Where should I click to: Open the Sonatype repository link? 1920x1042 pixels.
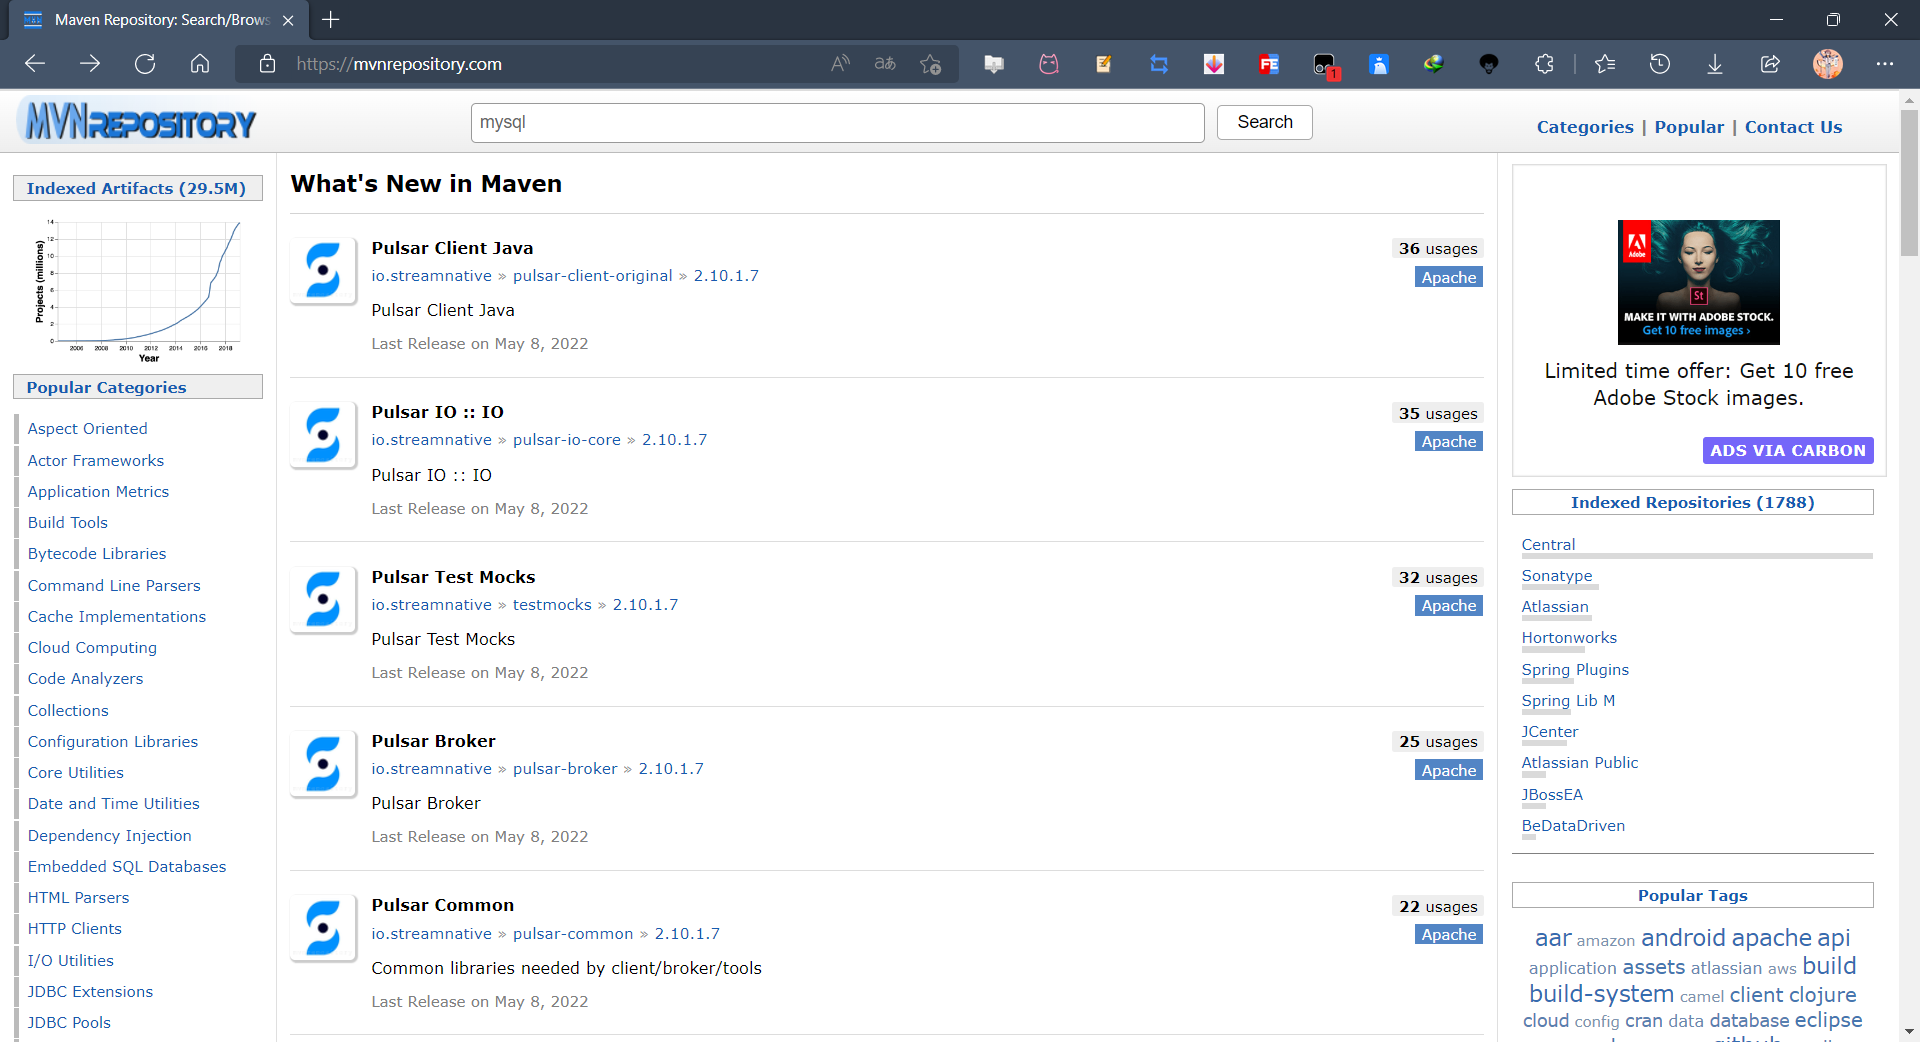tap(1557, 576)
